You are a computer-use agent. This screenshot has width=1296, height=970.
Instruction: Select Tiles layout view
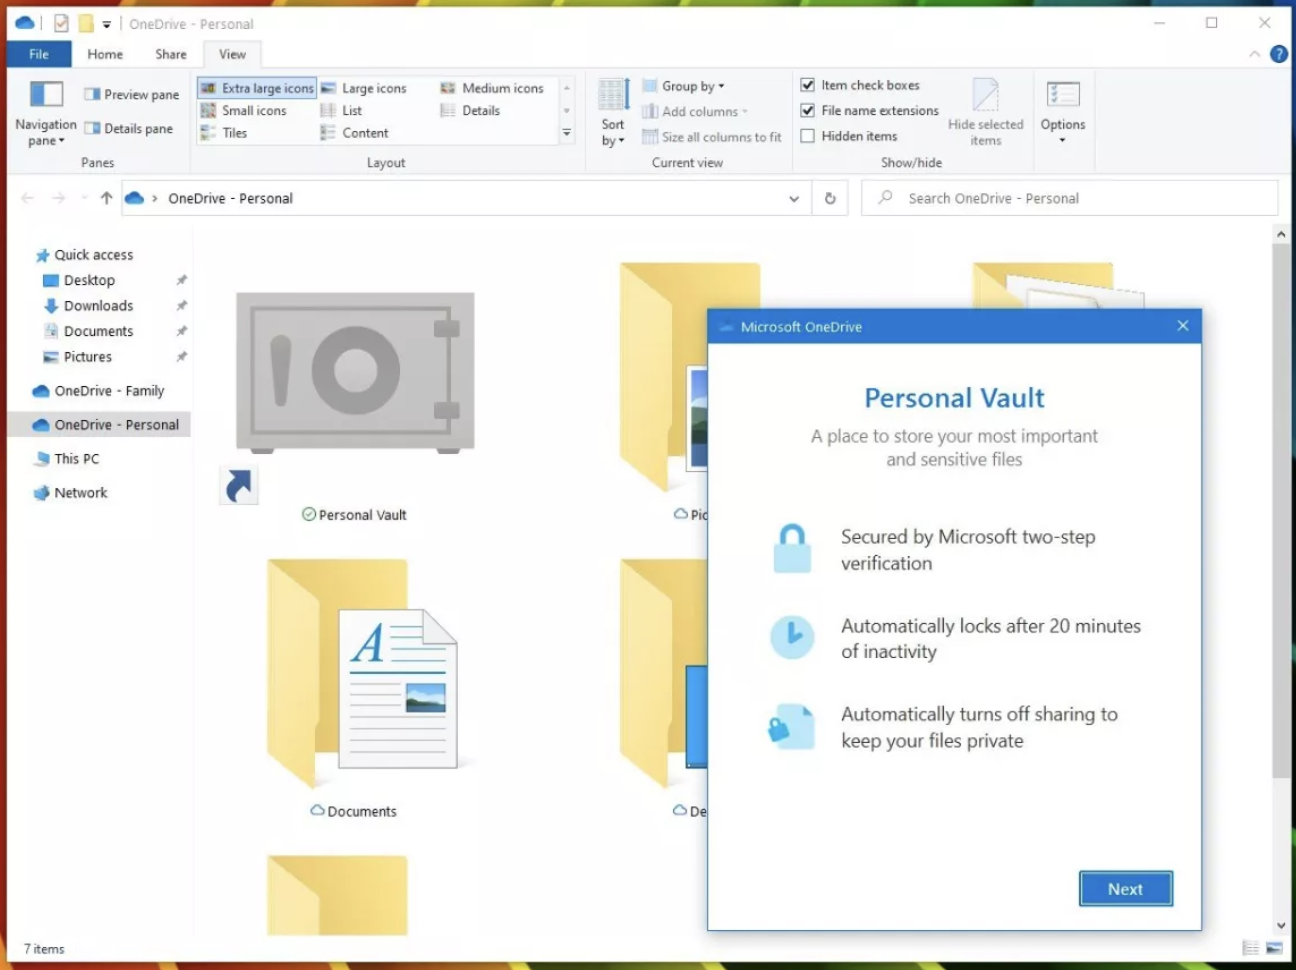pos(223,132)
